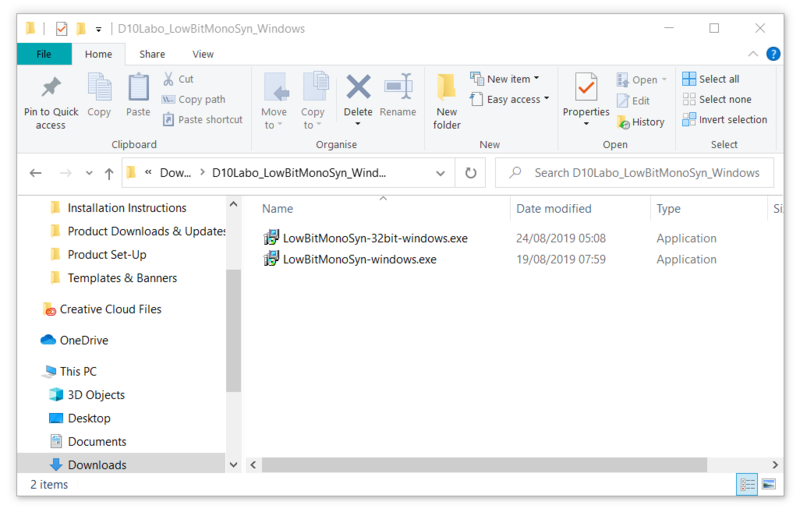
Task: Open the File tab
Action: click(x=44, y=54)
